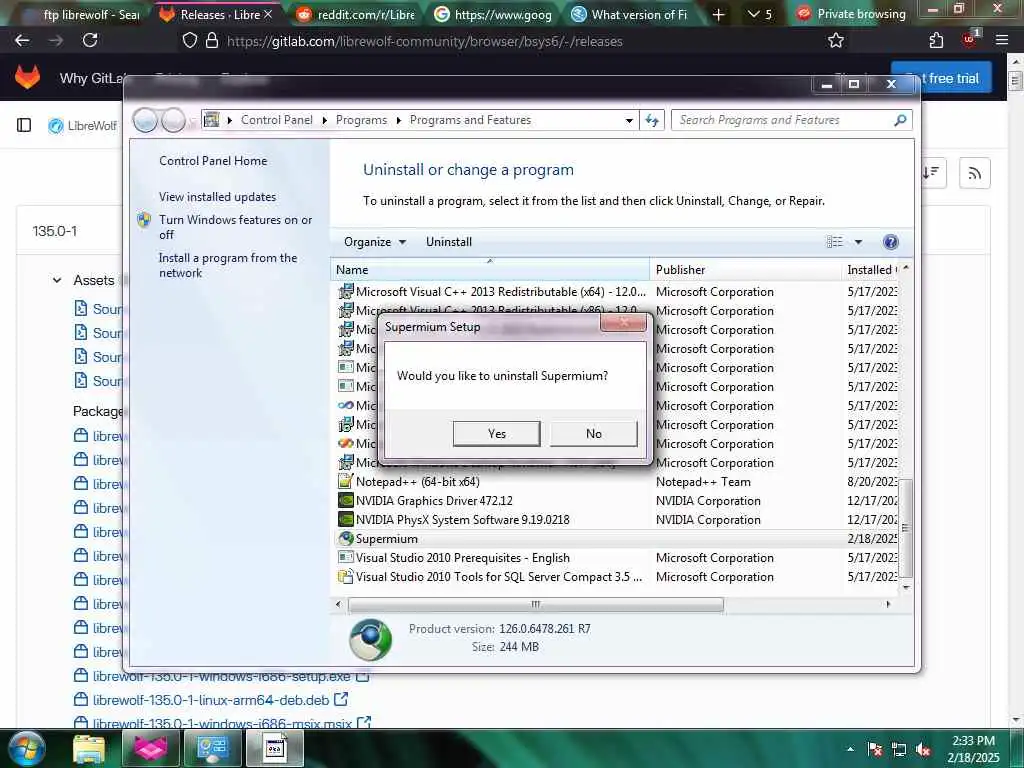Open Turn Windows features on or off
1024x768 pixels.
pos(236,227)
